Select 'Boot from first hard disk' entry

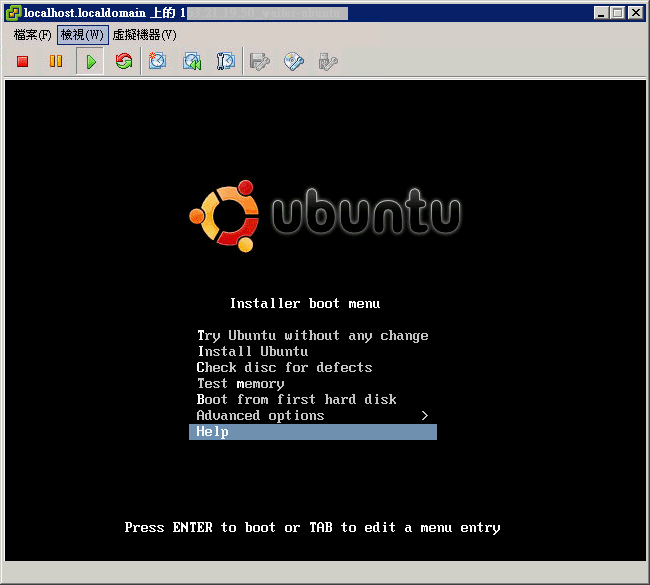click(313, 399)
